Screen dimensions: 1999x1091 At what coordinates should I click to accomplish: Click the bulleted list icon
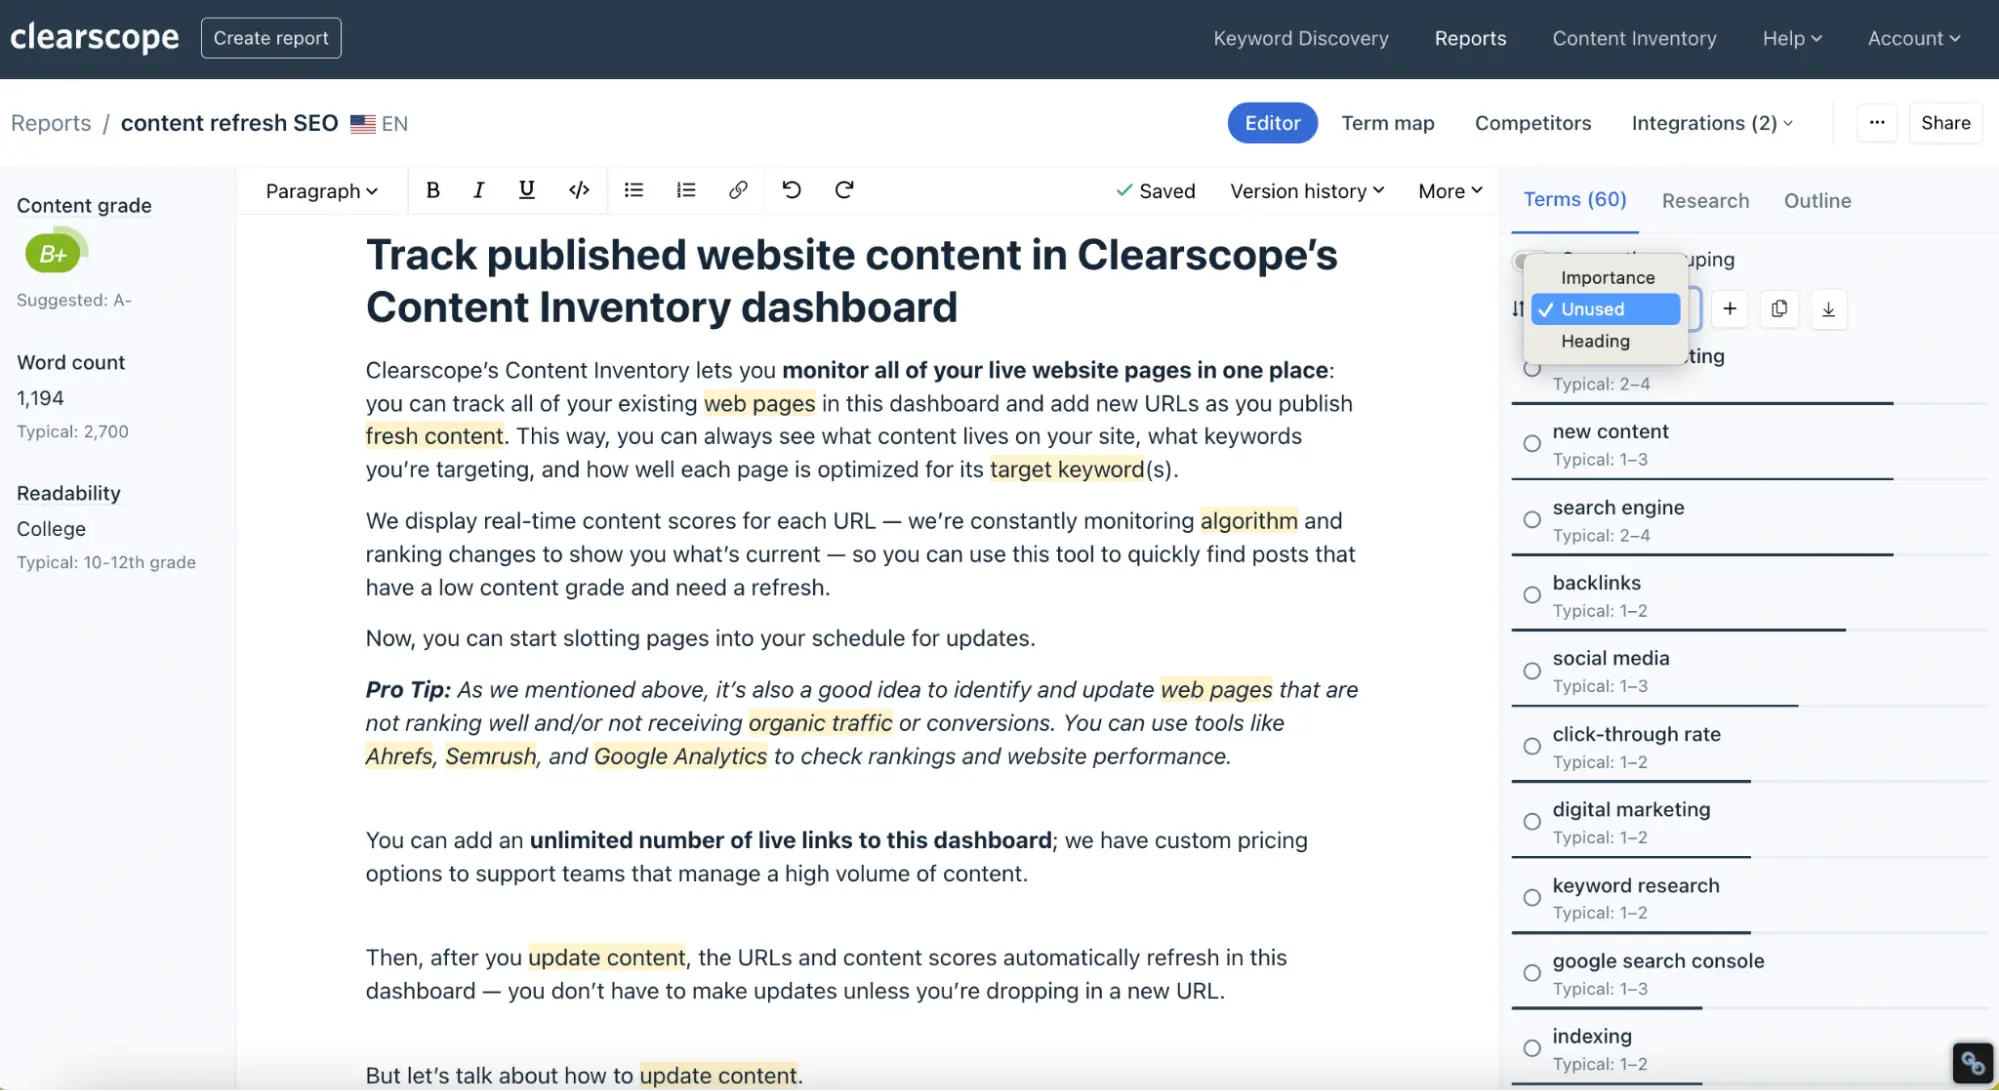pyautogui.click(x=634, y=189)
